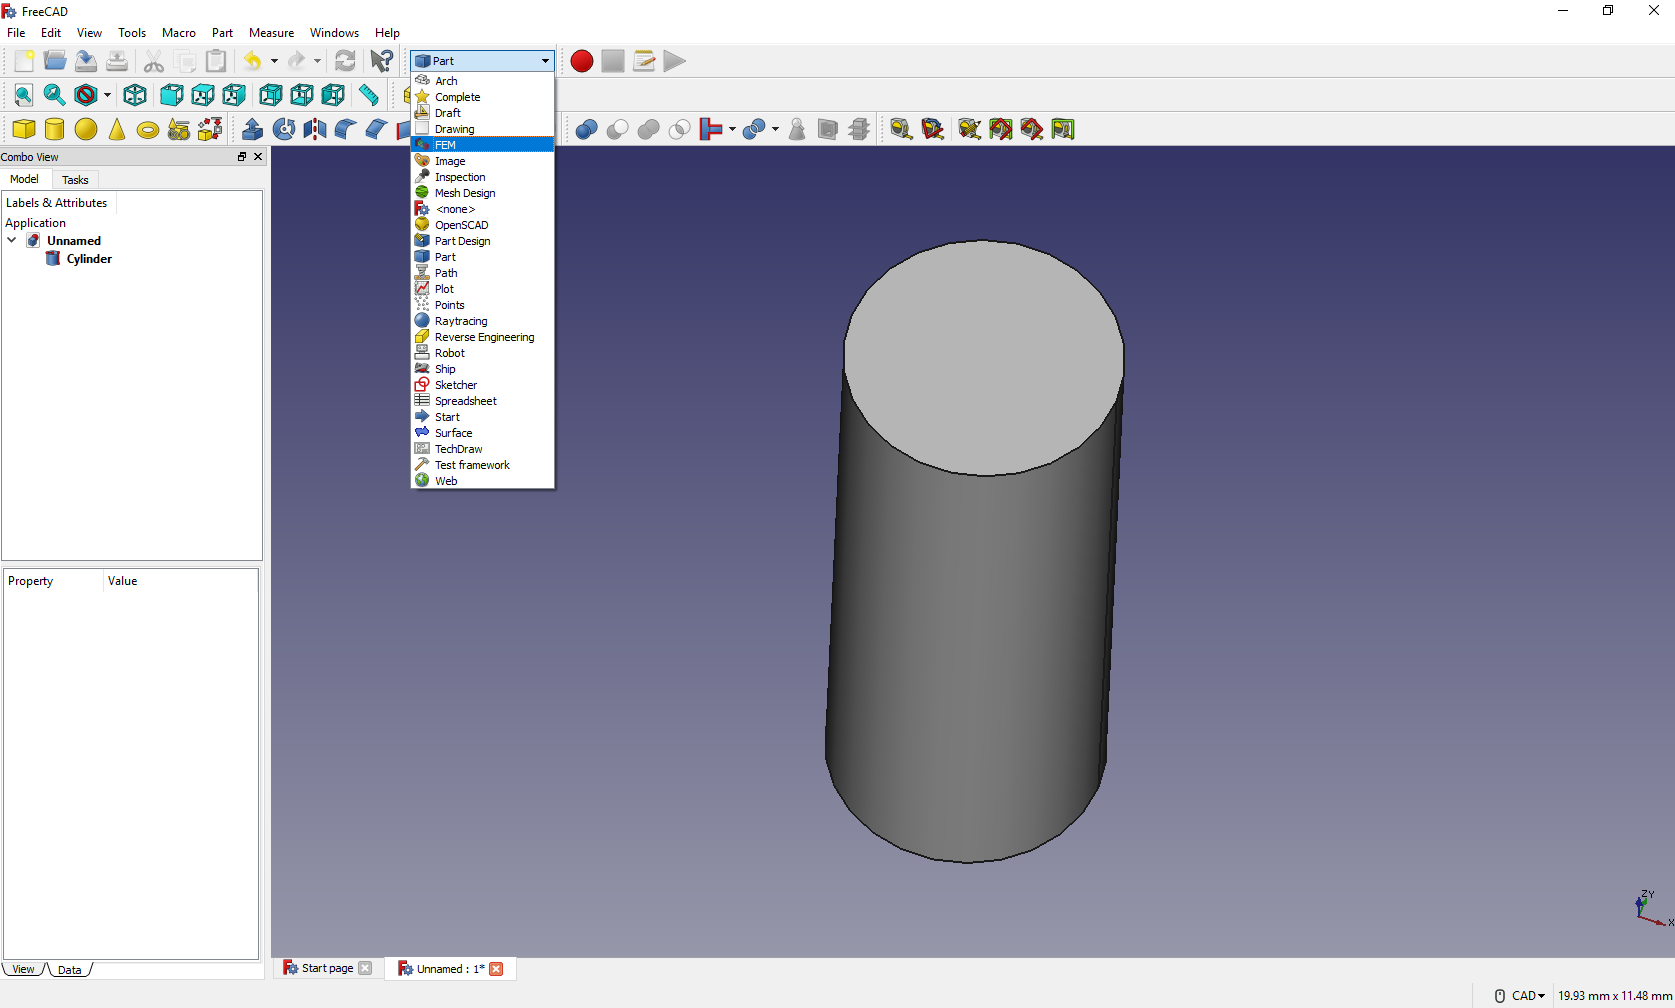Close the Start page tab
Screen dimensions: 1675x1008
pyautogui.click(x=365, y=968)
